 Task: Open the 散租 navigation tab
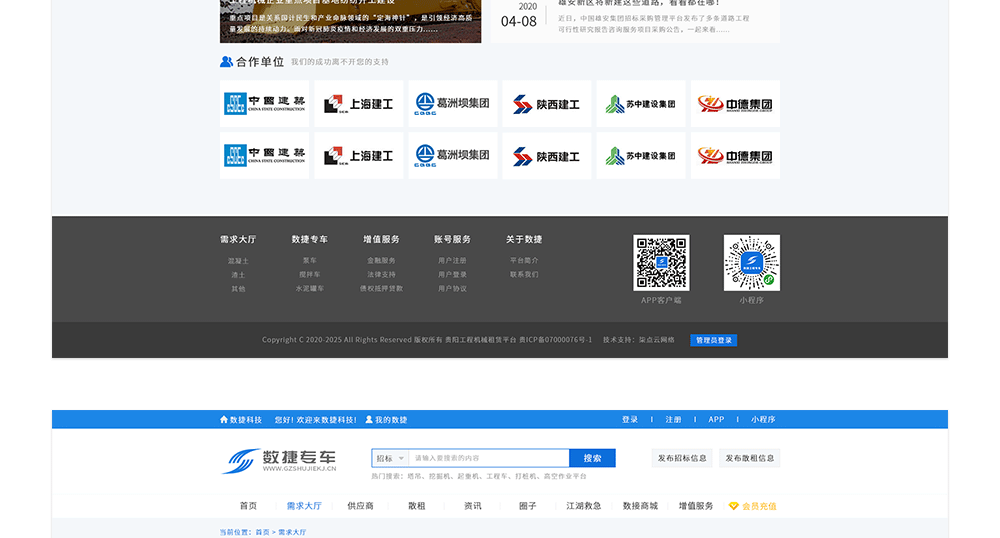point(416,506)
